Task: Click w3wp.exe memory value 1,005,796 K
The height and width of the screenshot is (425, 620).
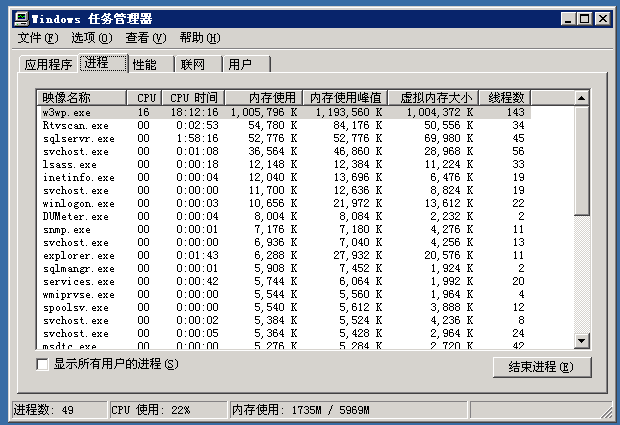Action: pyautogui.click(x=264, y=112)
